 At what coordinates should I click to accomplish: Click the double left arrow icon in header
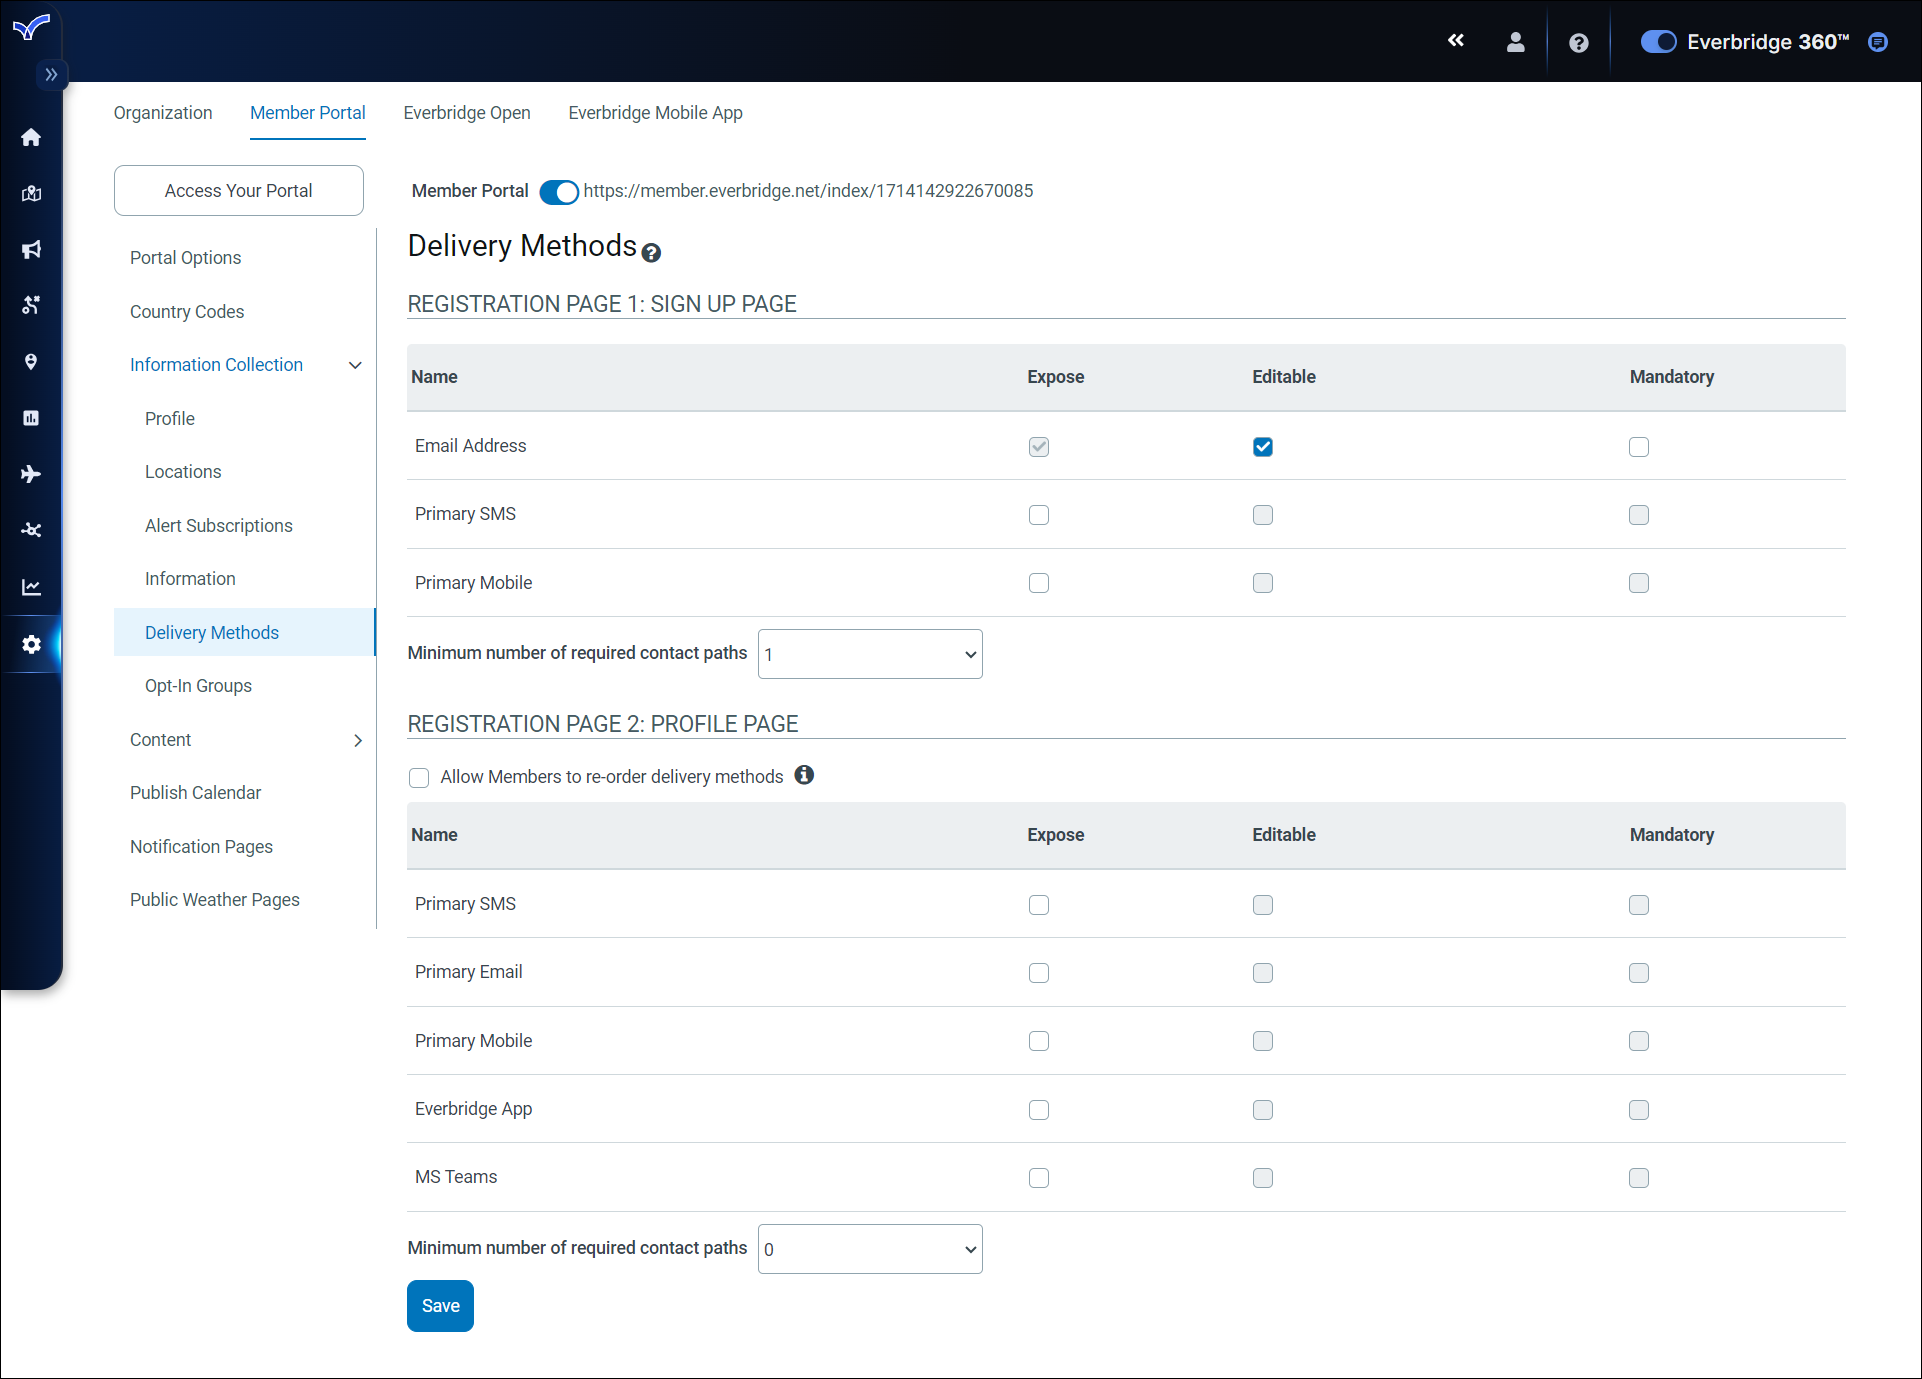click(1456, 41)
